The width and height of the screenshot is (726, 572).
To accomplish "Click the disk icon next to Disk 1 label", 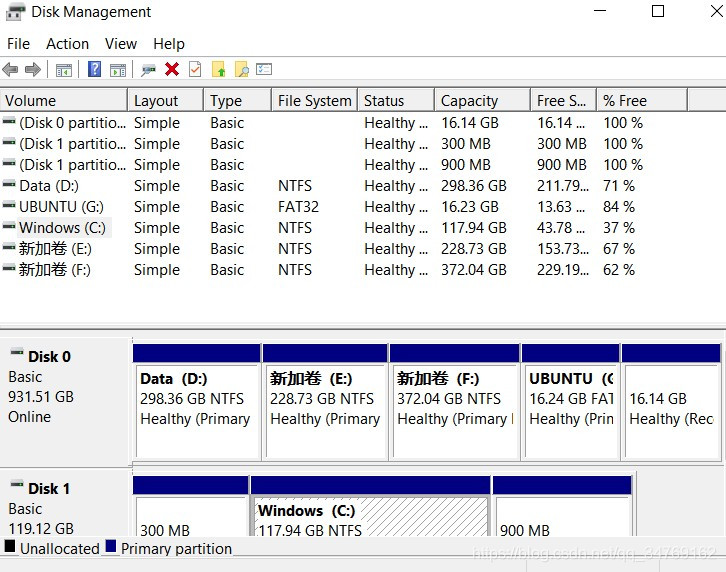I will [17, 484].
